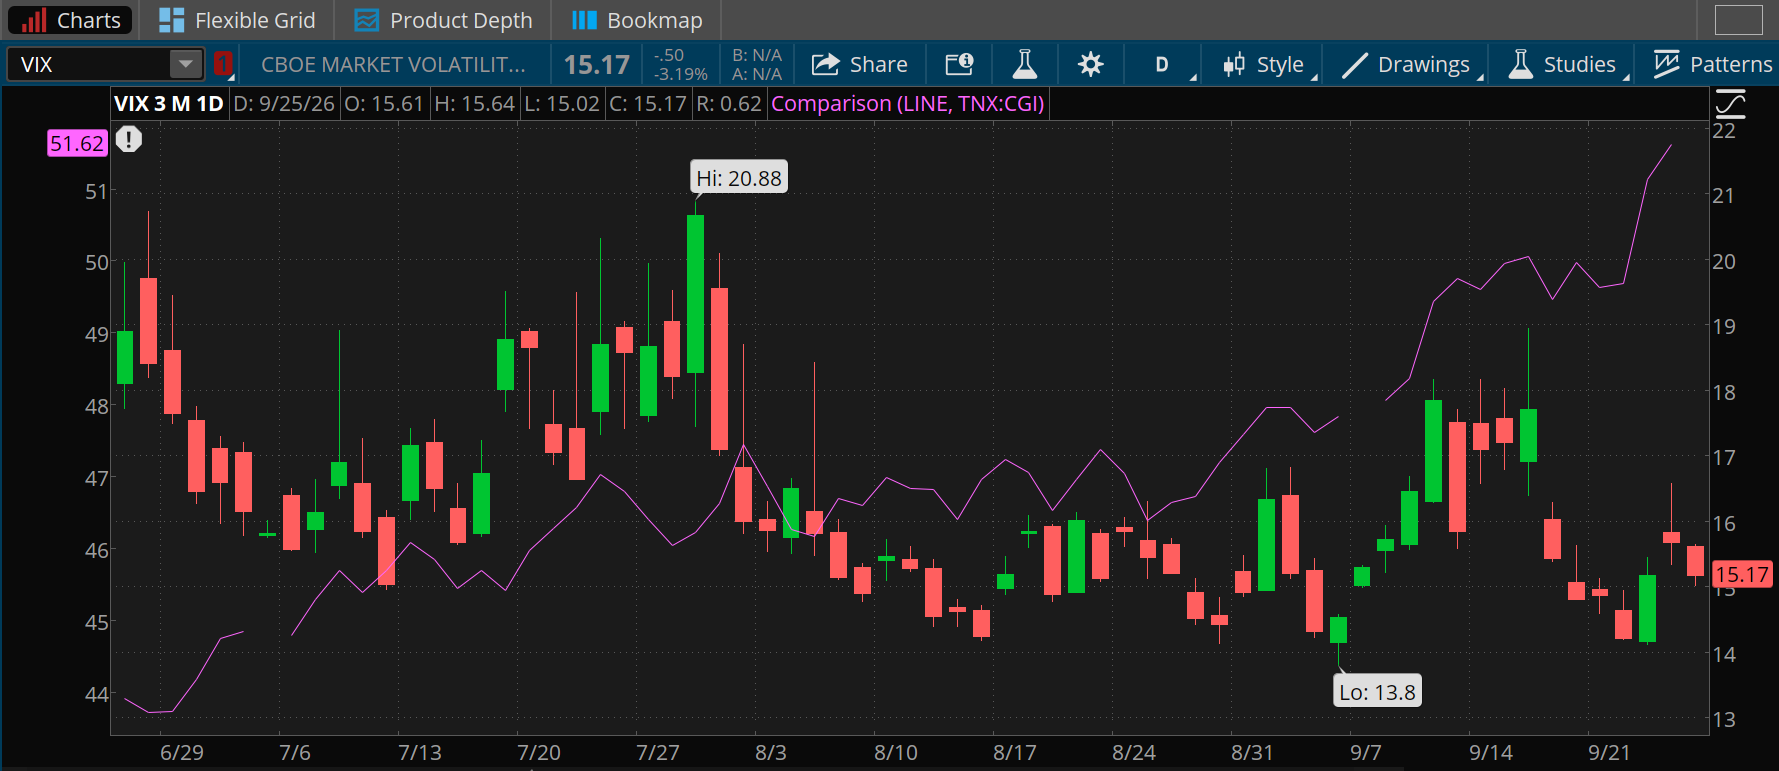The width and height of the screenshot is (1779, 771).
Task: Open the Patterns menu
Action: coord(1712,65)
